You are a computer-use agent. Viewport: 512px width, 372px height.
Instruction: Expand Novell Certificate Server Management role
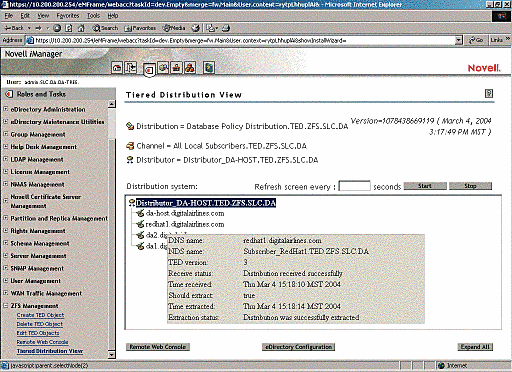tap(6, 201)
